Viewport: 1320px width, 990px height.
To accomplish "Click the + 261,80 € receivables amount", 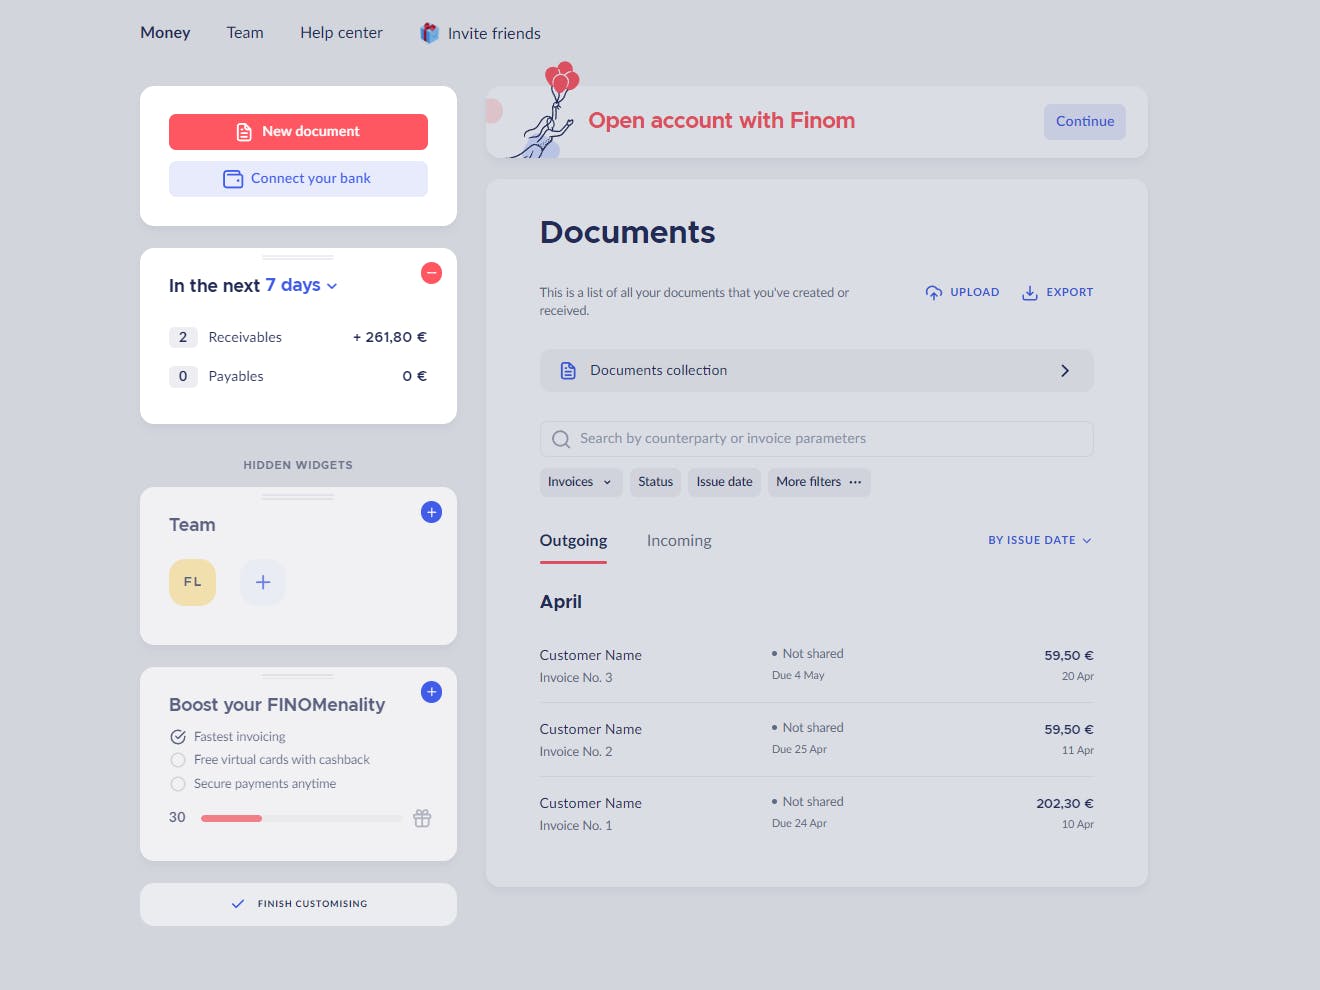I will 390,338.
